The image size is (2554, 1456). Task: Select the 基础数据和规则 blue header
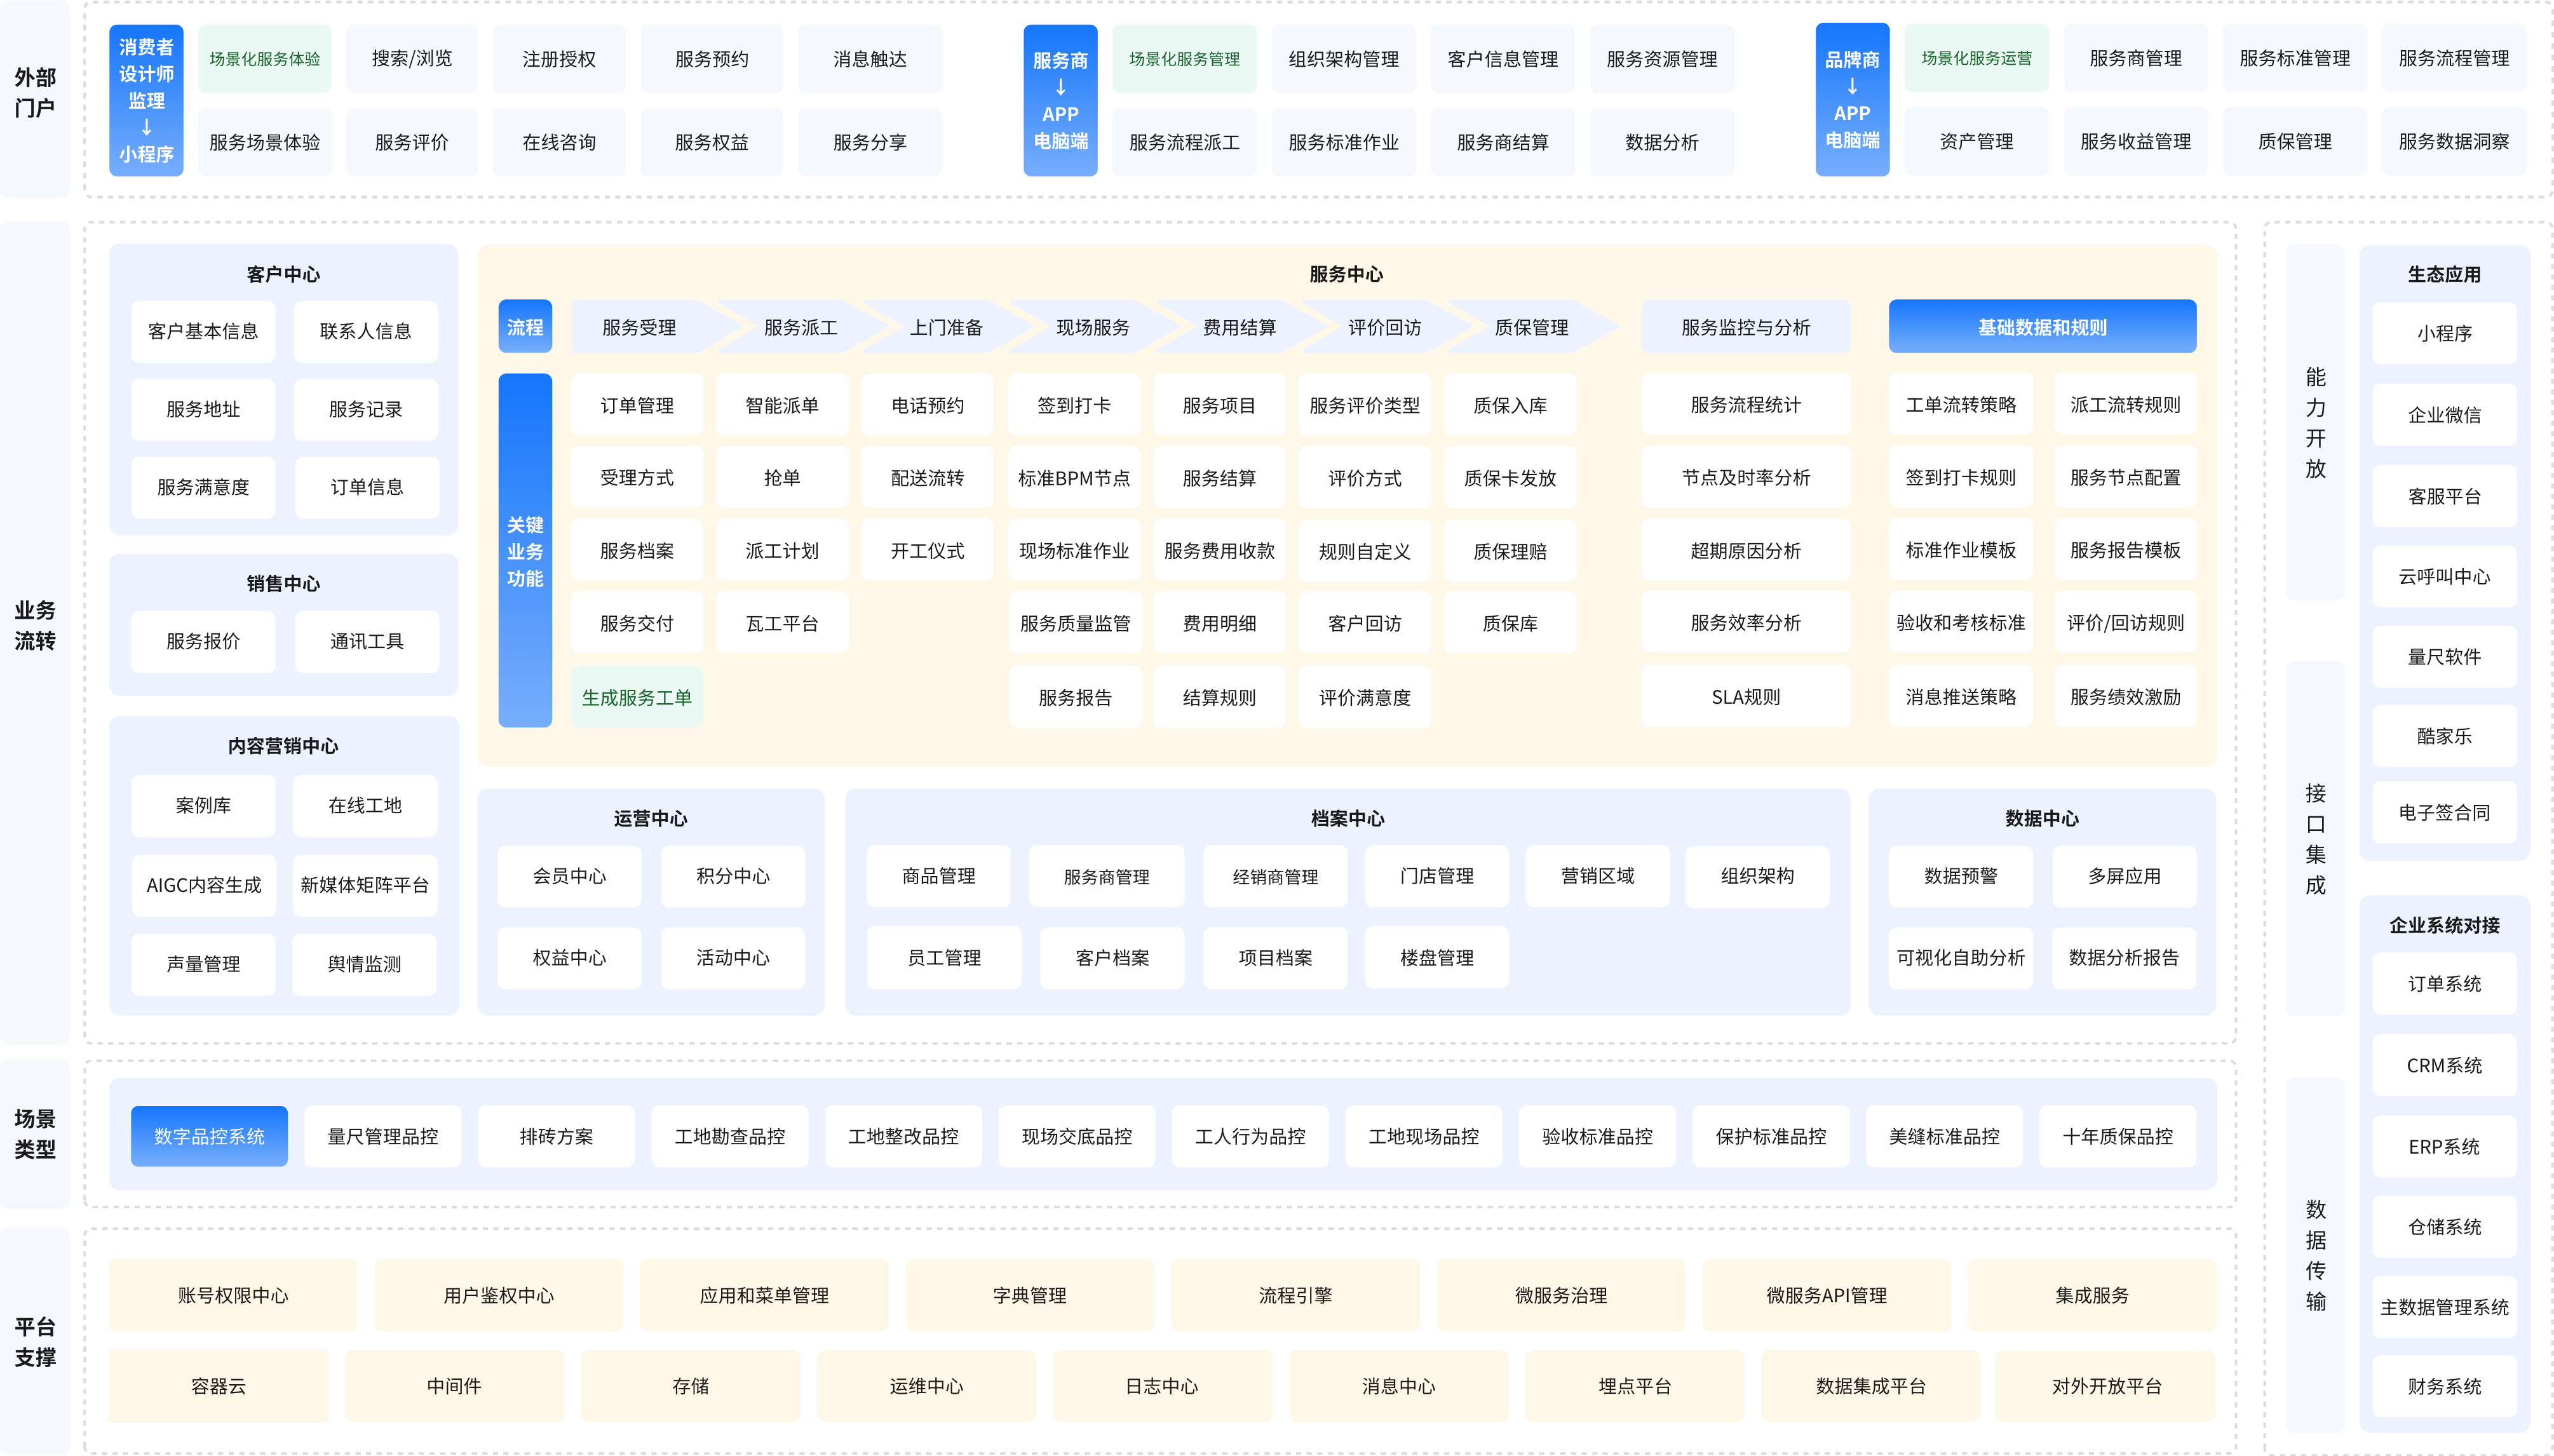2042,327
